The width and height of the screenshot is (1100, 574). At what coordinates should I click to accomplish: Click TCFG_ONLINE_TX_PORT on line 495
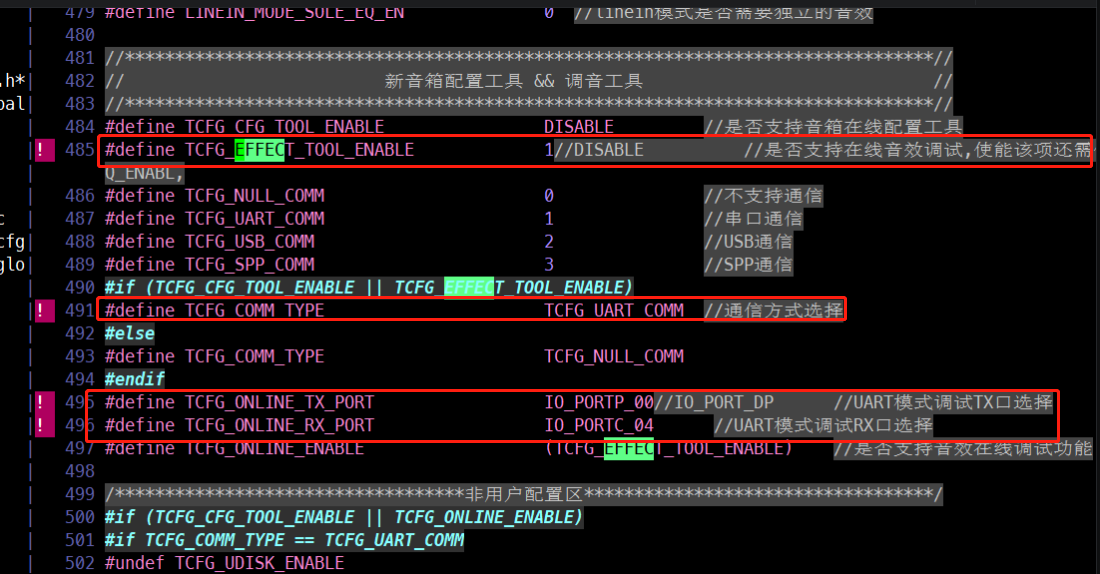tap(280, 402)
